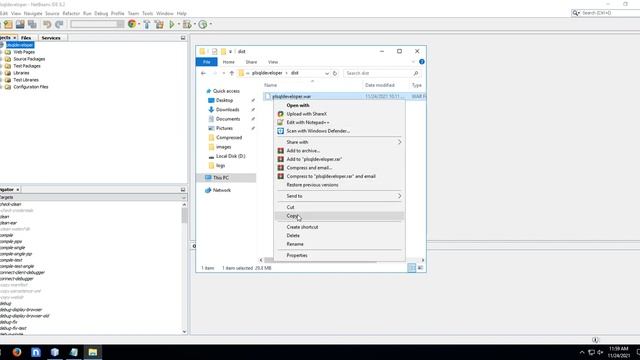Minimize the Navigator panel via its corner icon

click(x=183, y=189)
